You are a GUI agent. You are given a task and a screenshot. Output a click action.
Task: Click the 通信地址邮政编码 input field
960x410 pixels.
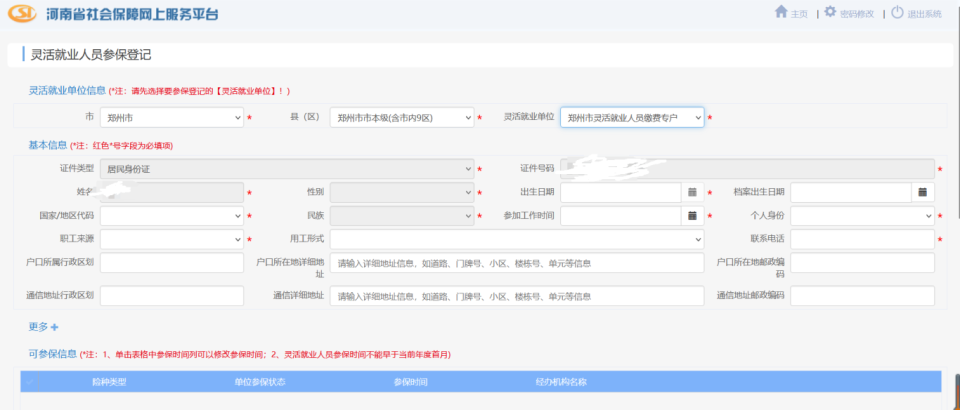862,296
